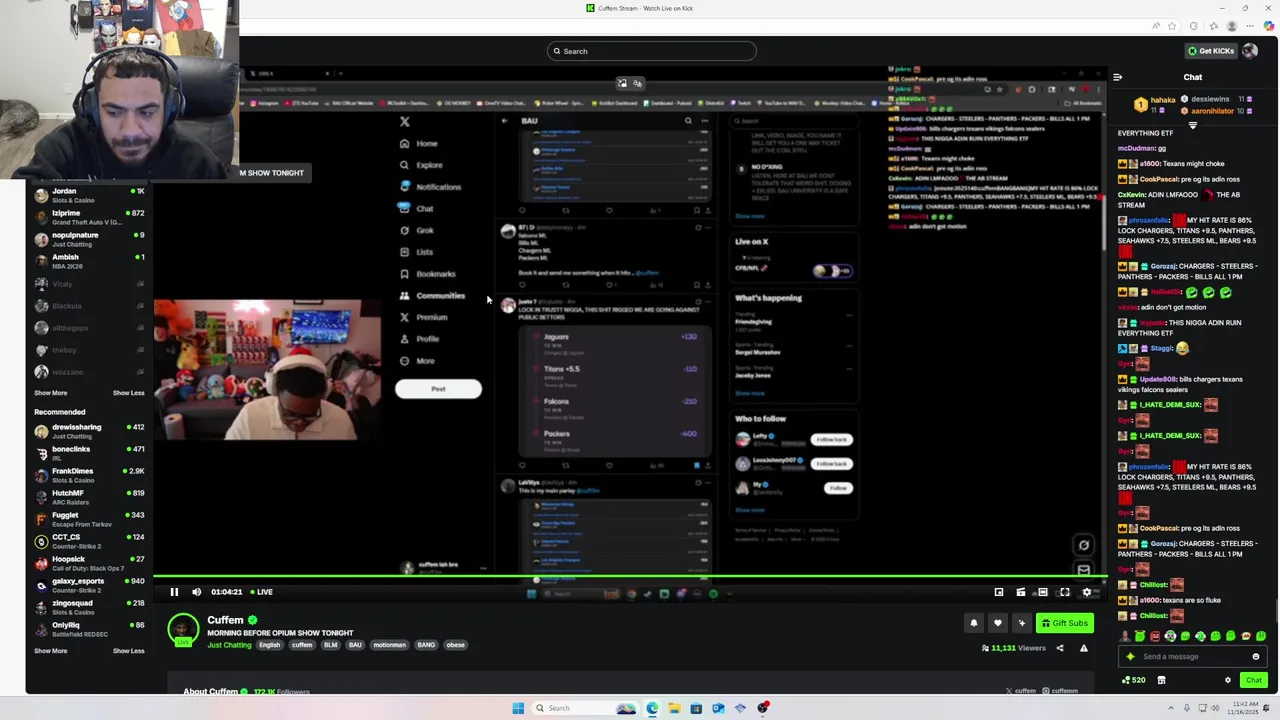This screenshot has width=1280, height=720.
Task: Open the chat shop storefront icon
Action: (1161, 680)
